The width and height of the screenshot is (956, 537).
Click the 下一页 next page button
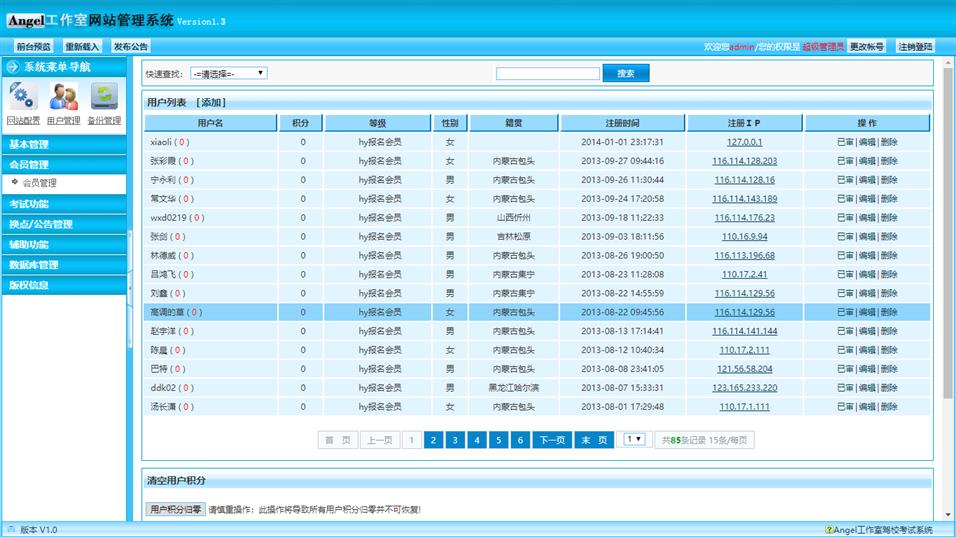552,440
